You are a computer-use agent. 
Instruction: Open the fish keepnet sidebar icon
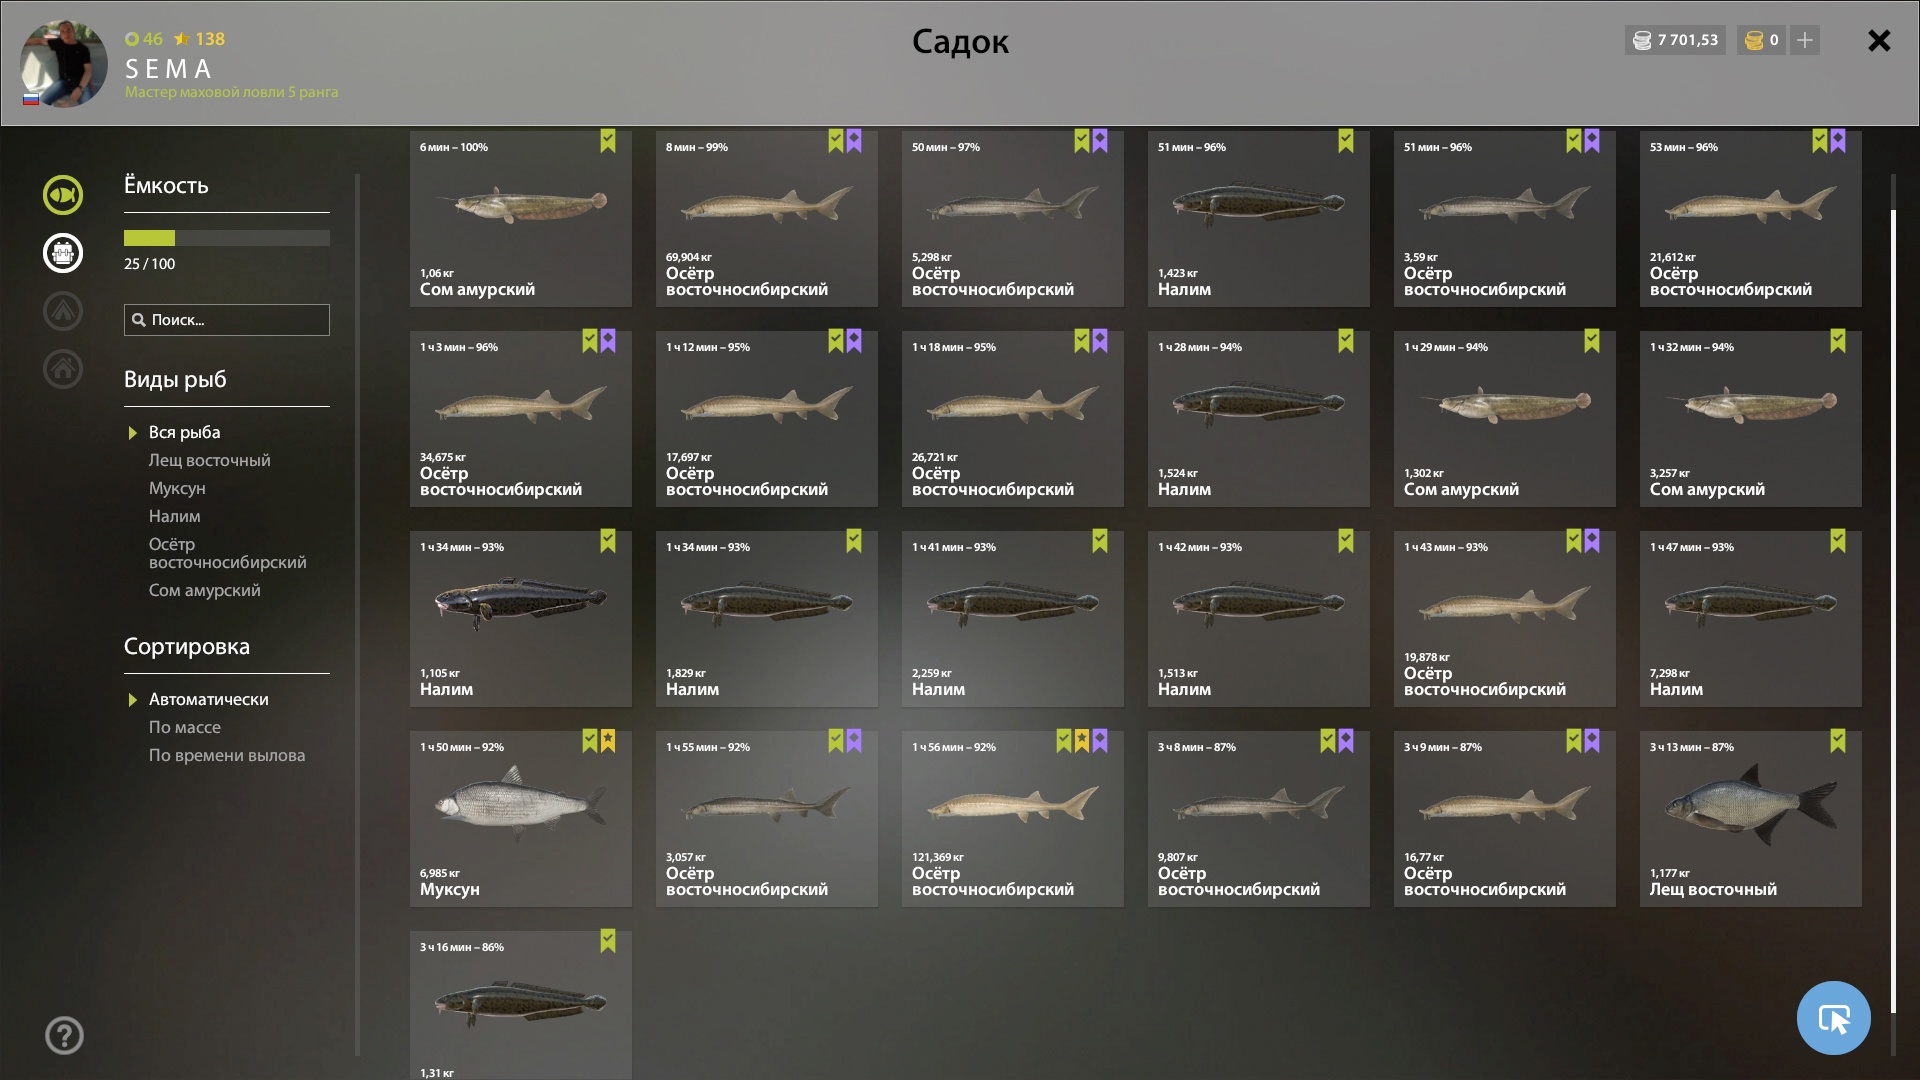click(x=63, y=195)
